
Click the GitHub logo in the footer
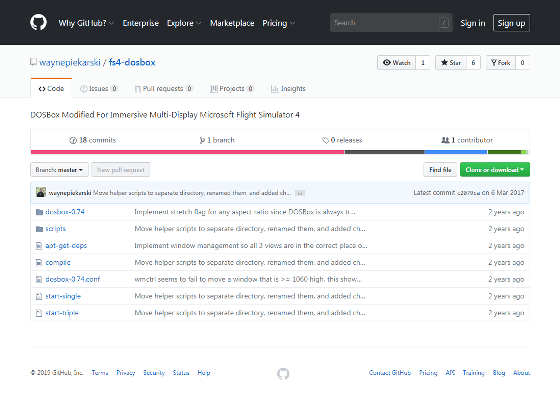tap(283, 374)
